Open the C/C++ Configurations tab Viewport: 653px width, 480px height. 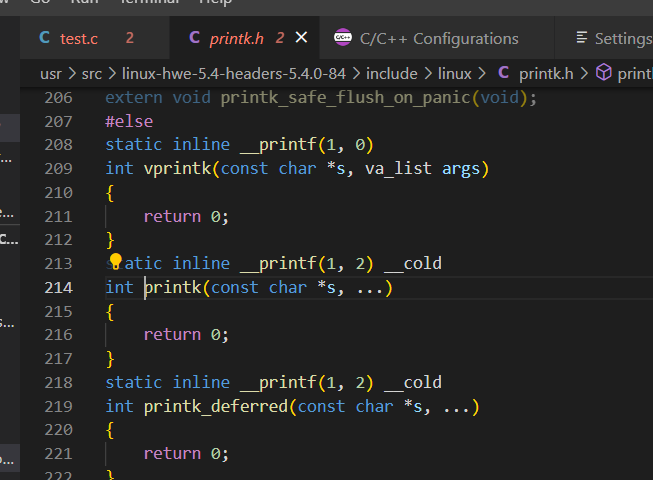pos(439,38)
